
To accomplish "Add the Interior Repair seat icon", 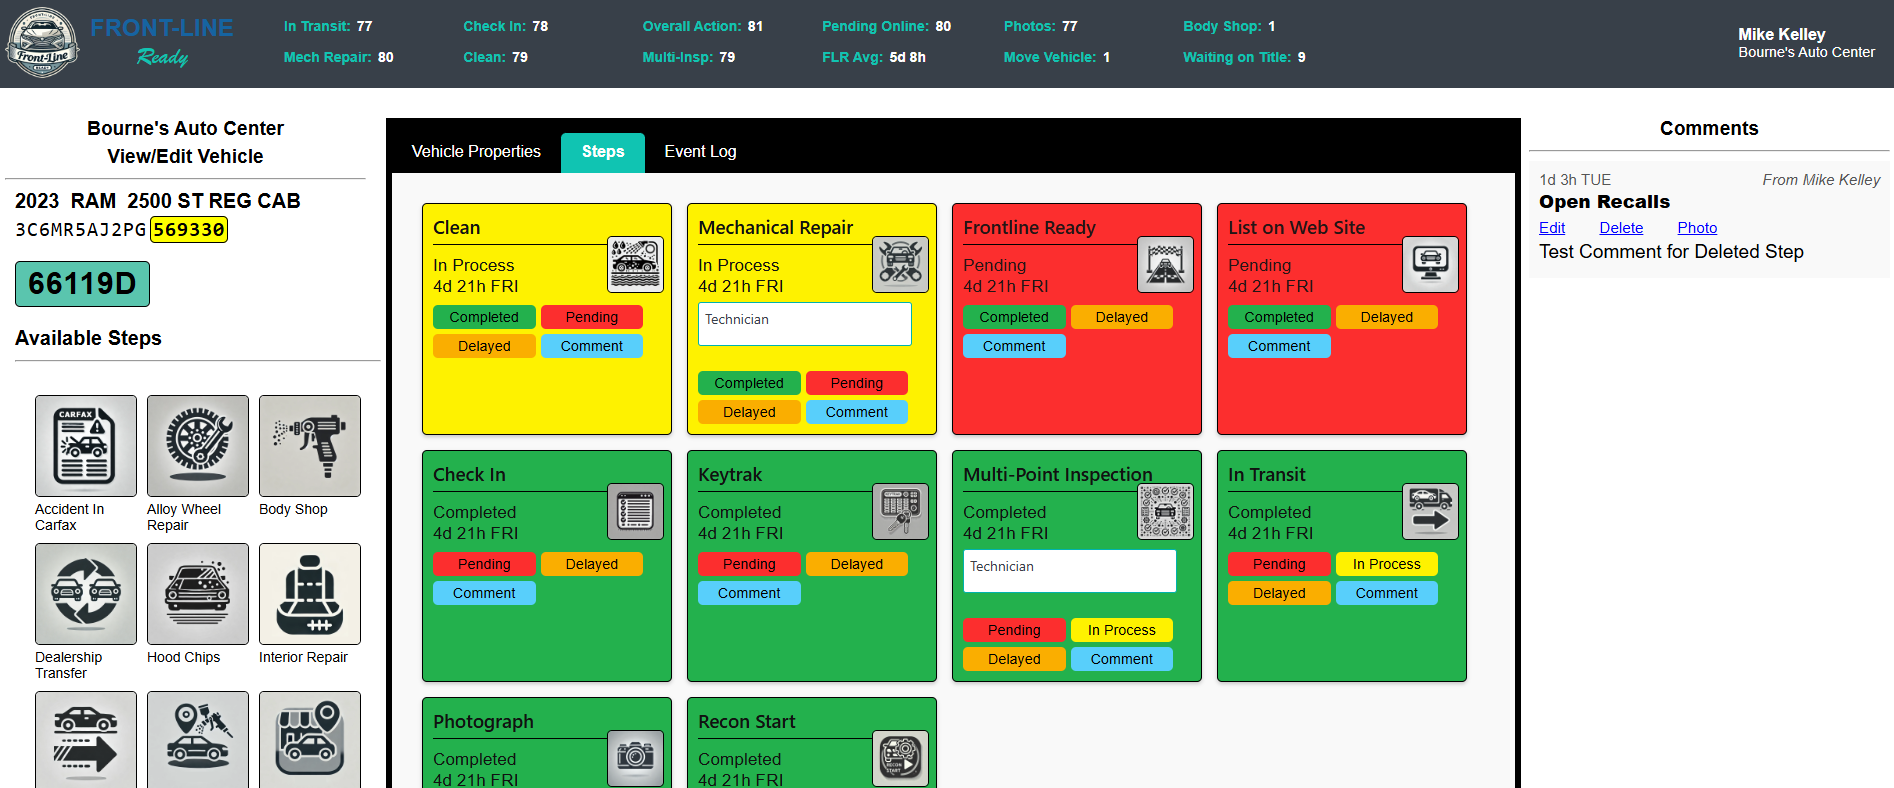I will pyautogui.click(x=310, y=594).
